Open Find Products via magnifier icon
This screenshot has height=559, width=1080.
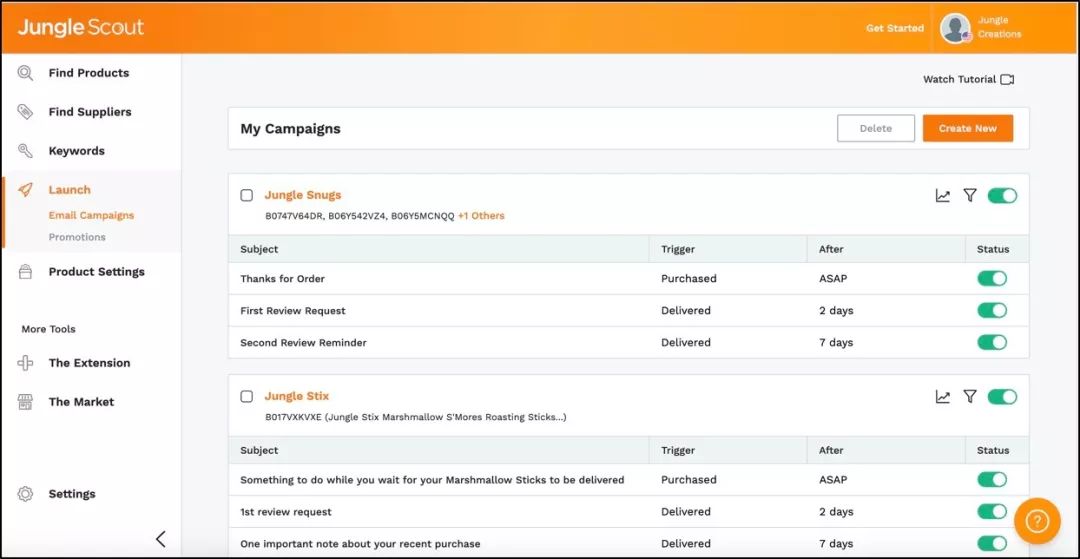(25, 73)
